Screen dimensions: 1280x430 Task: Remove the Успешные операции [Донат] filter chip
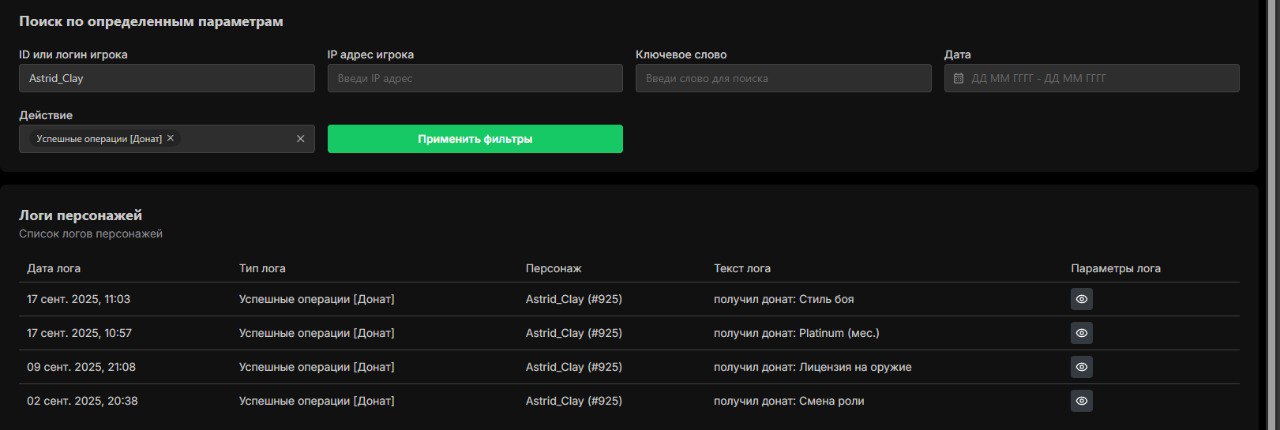(x=171, y=138)
